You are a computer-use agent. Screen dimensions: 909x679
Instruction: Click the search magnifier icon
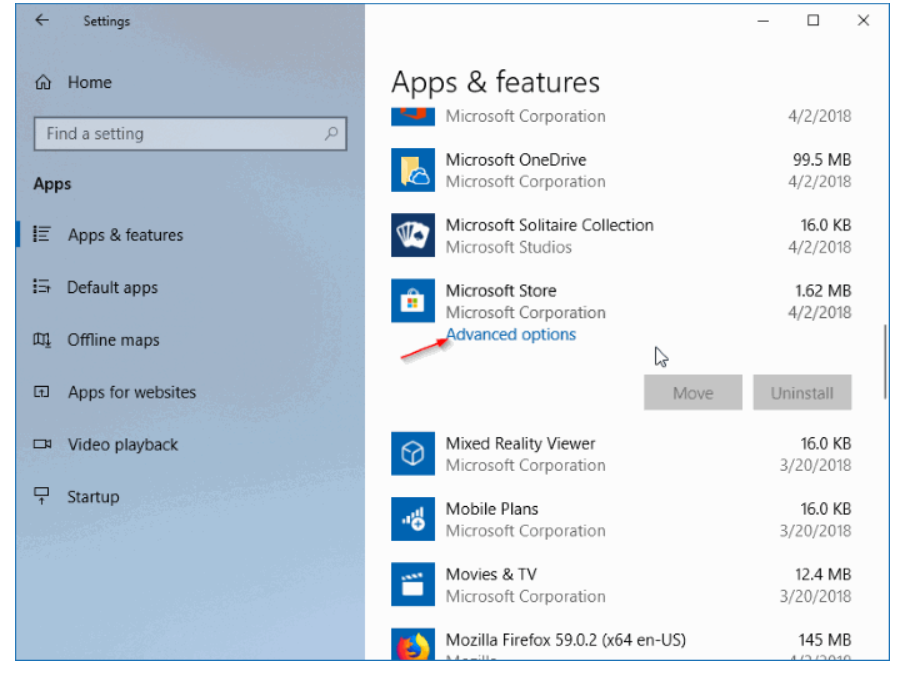331,133
